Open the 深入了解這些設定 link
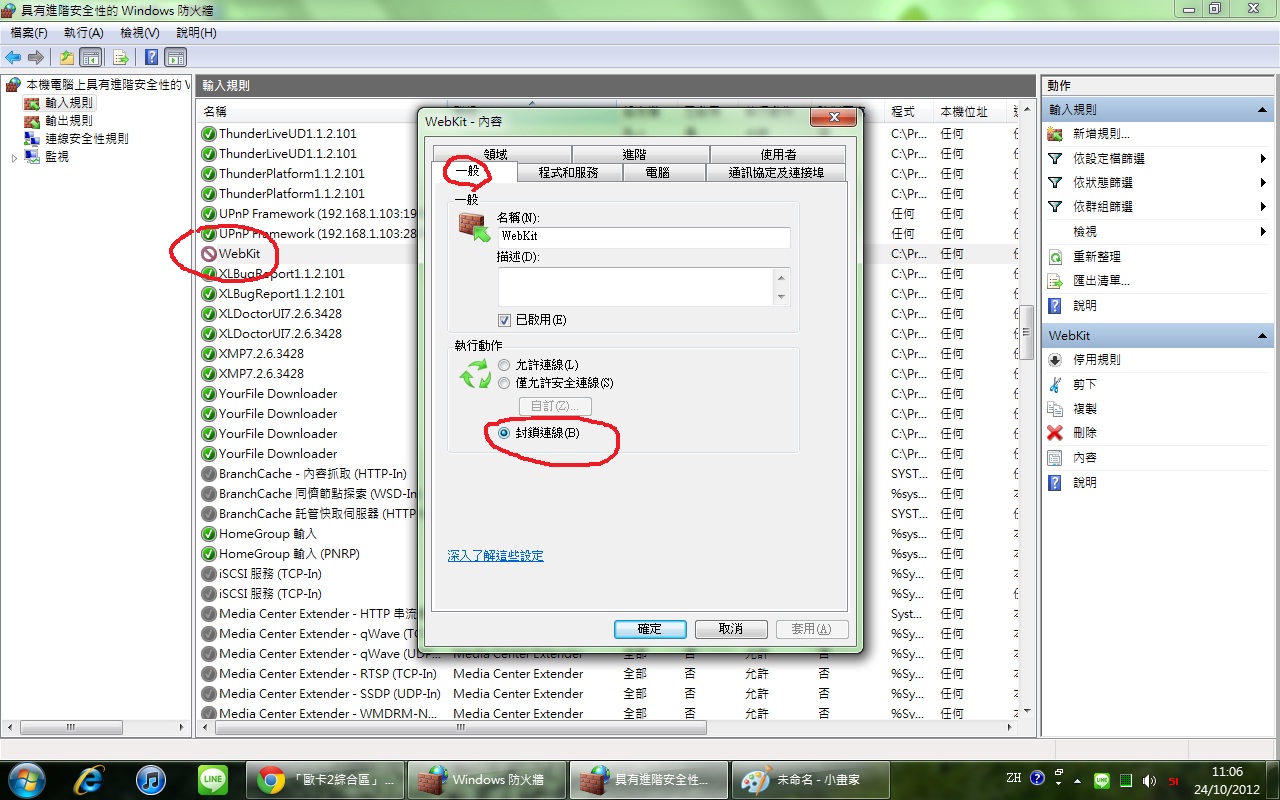 pos(495,555)
